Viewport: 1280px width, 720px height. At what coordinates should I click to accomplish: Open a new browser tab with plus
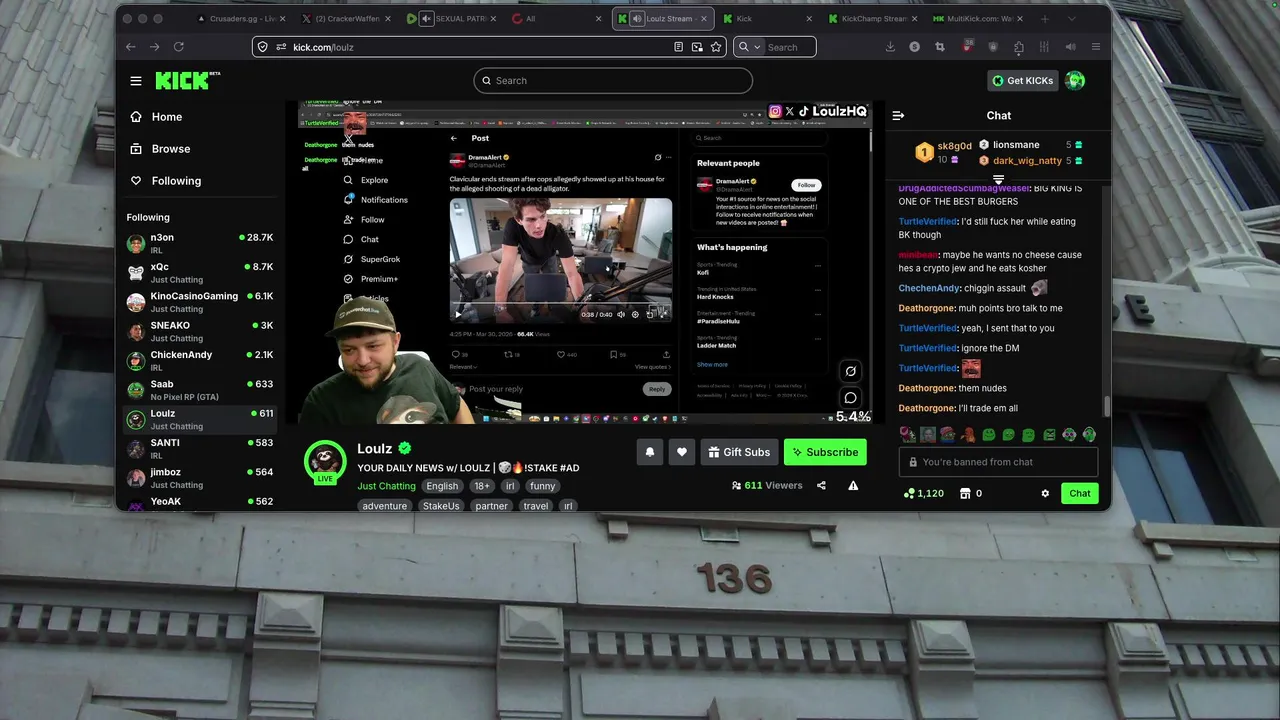(x=1045, y=19)
